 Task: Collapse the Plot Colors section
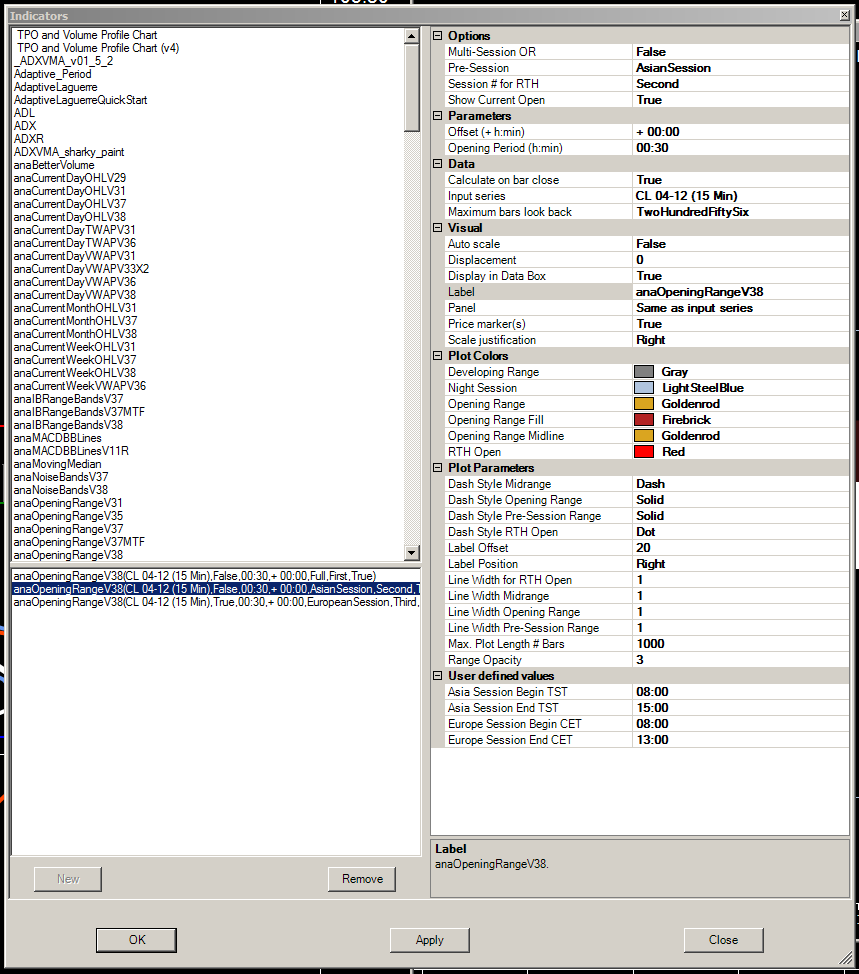pyautogui.click(x=438, y=356)
